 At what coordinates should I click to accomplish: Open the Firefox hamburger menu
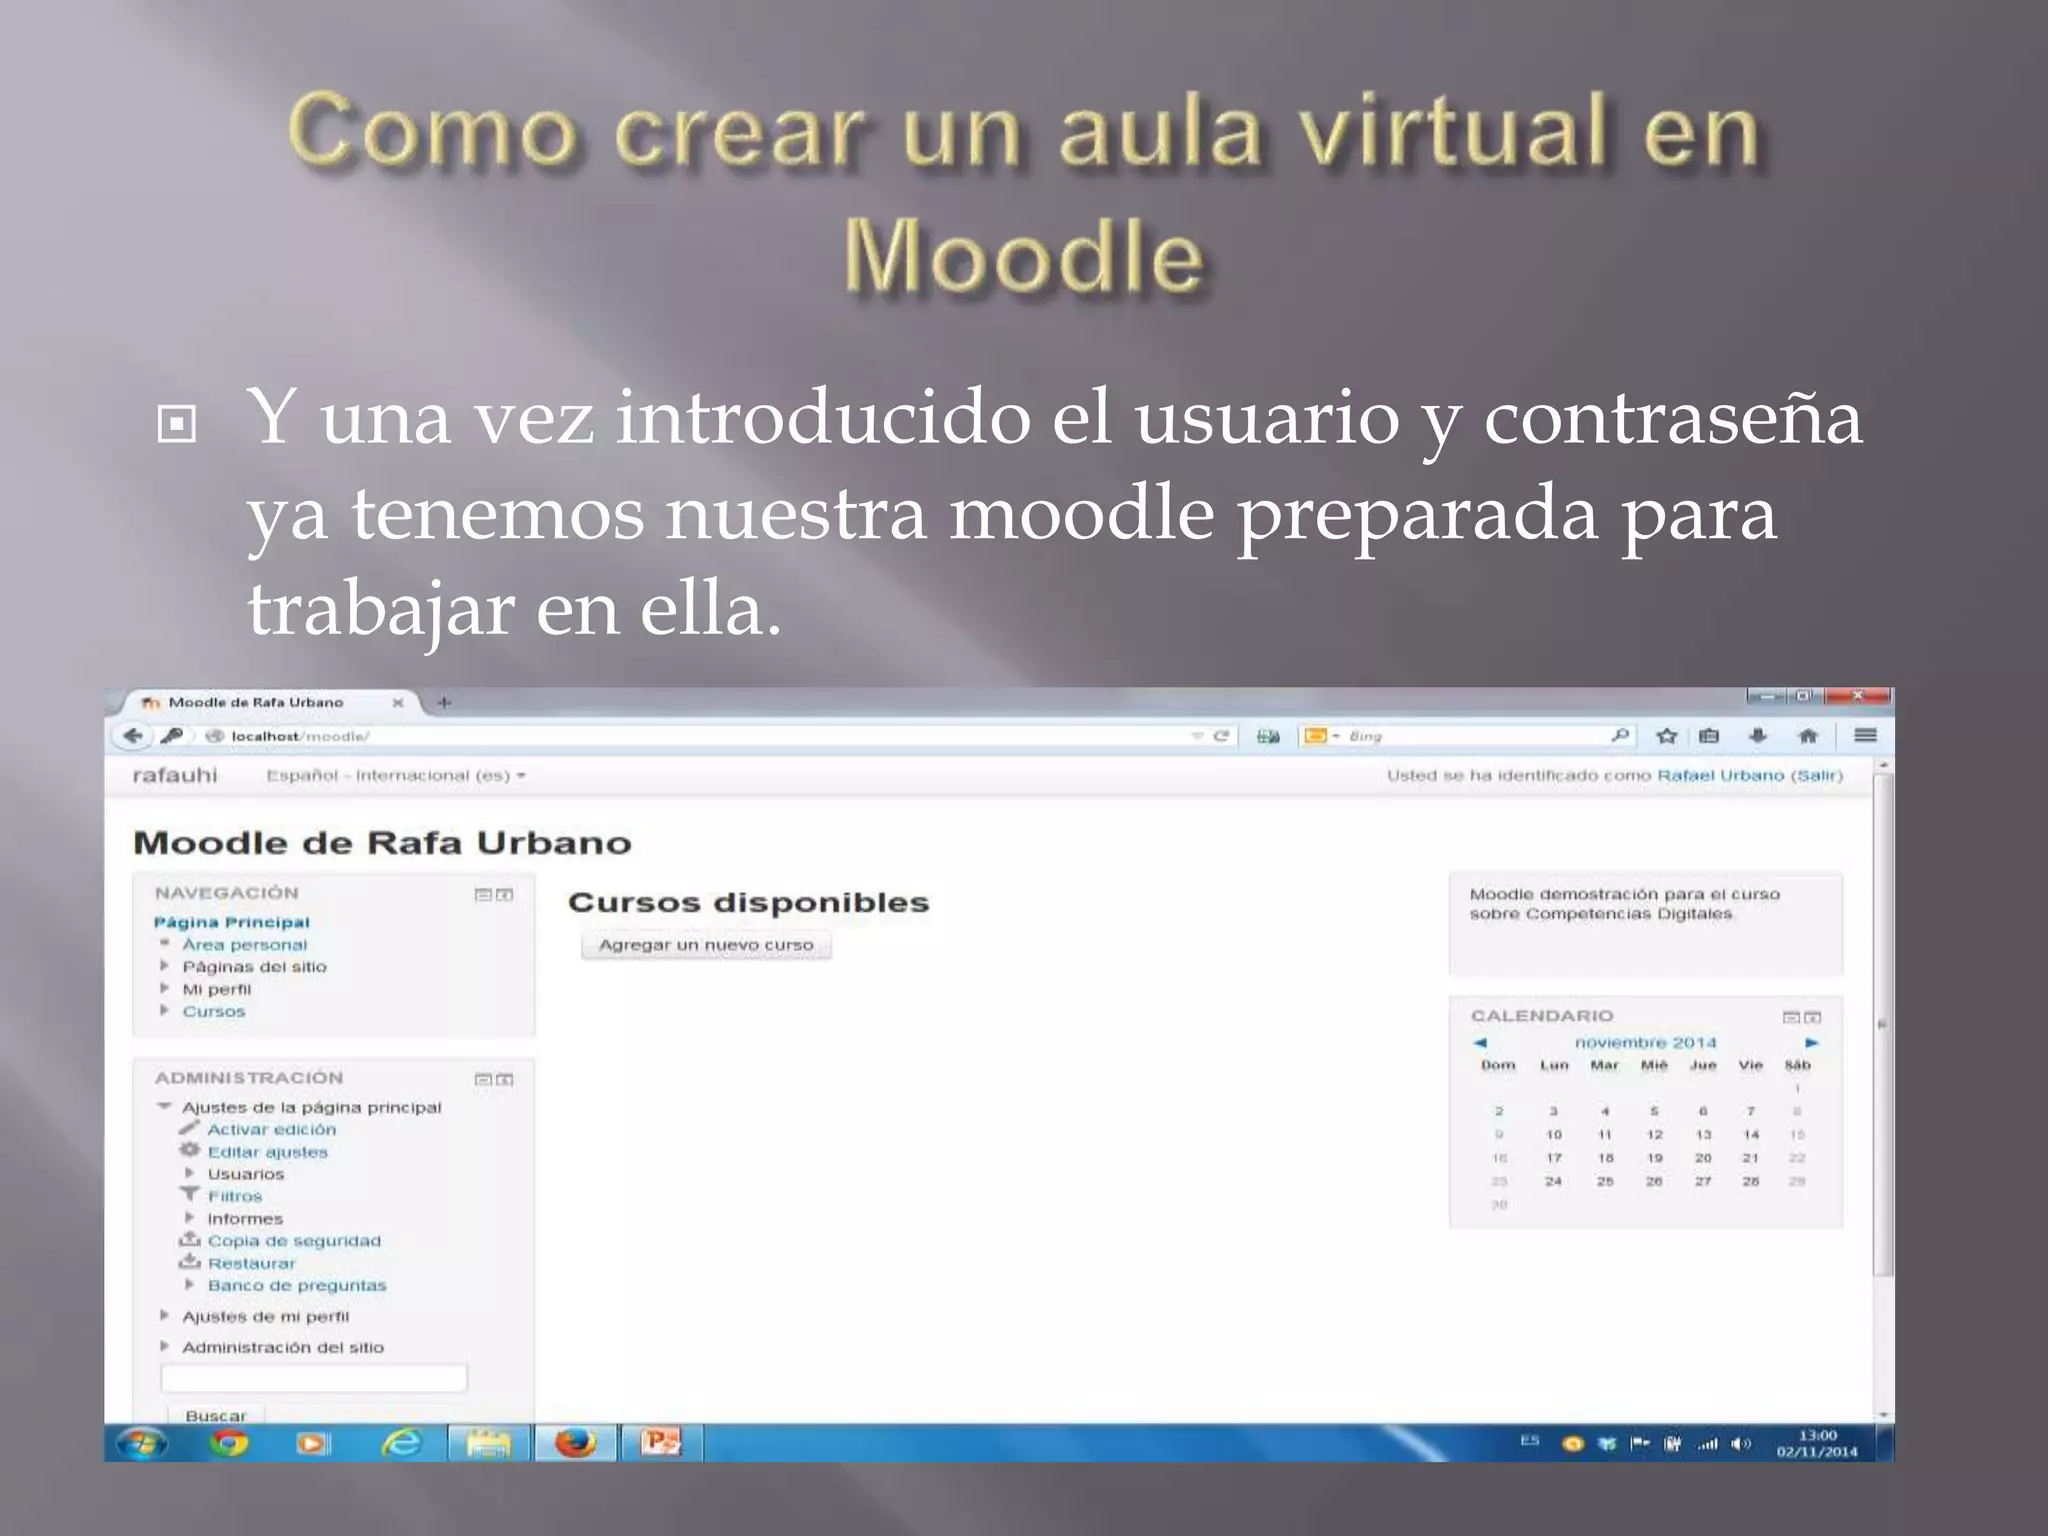tap(1865, 735)
